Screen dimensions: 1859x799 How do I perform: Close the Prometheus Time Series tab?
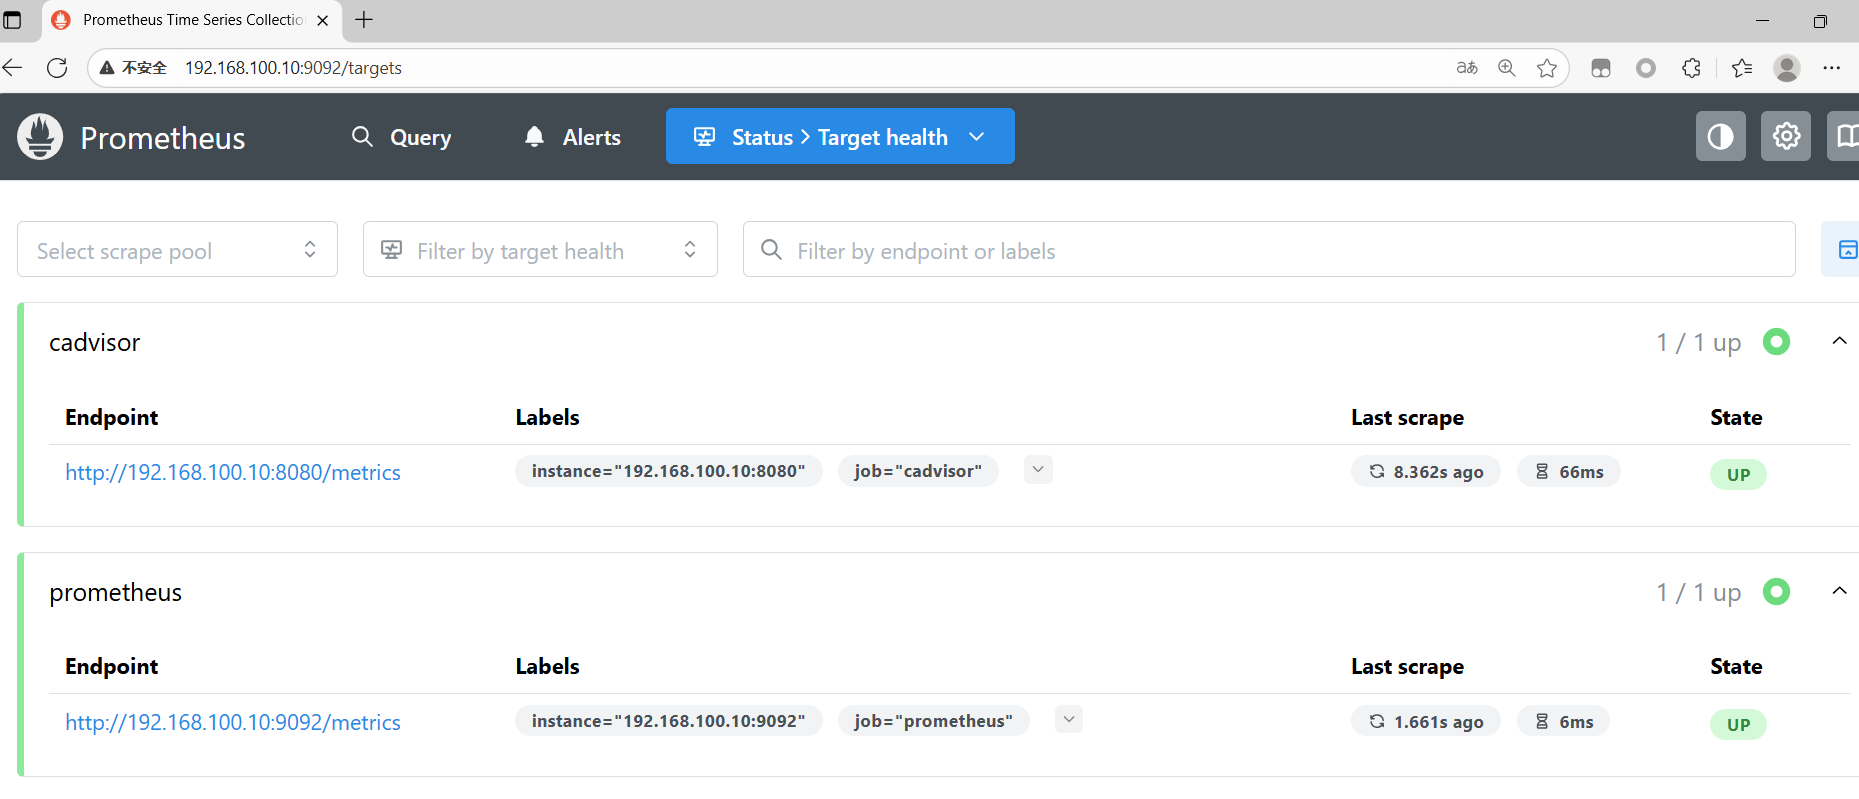(322, 20)
